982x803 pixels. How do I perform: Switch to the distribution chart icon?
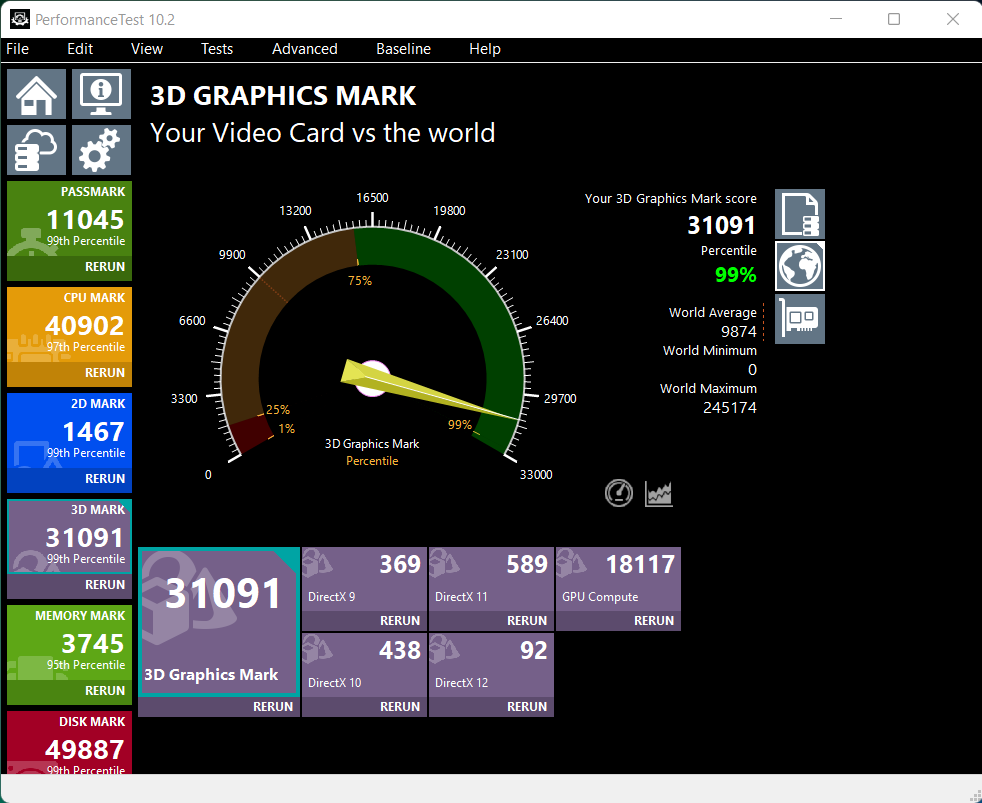(659, 492)
